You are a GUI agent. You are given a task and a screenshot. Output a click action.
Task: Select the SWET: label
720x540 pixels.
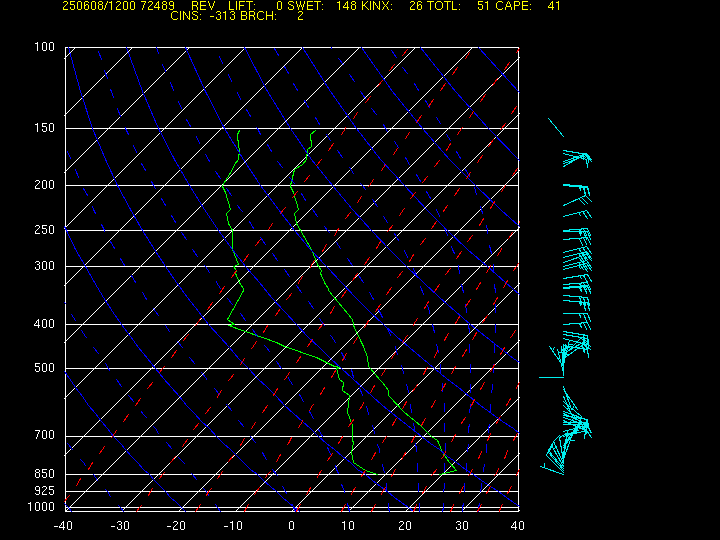click(x=305, y=6)
